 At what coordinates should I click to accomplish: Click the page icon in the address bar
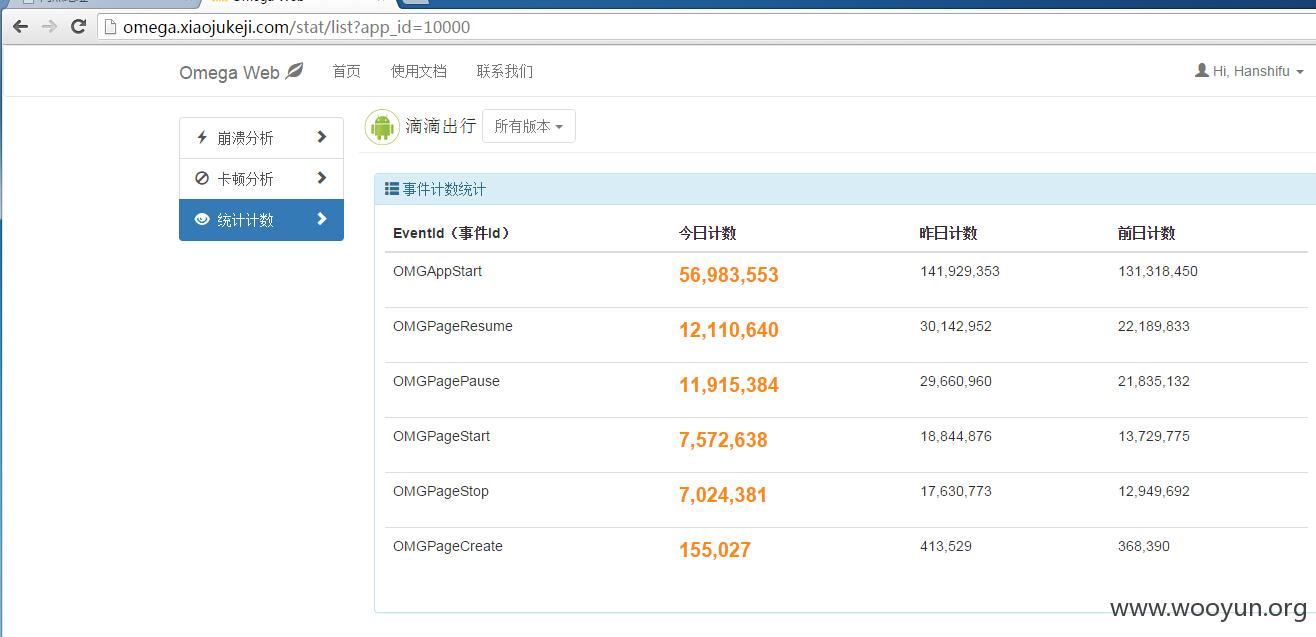111,27
